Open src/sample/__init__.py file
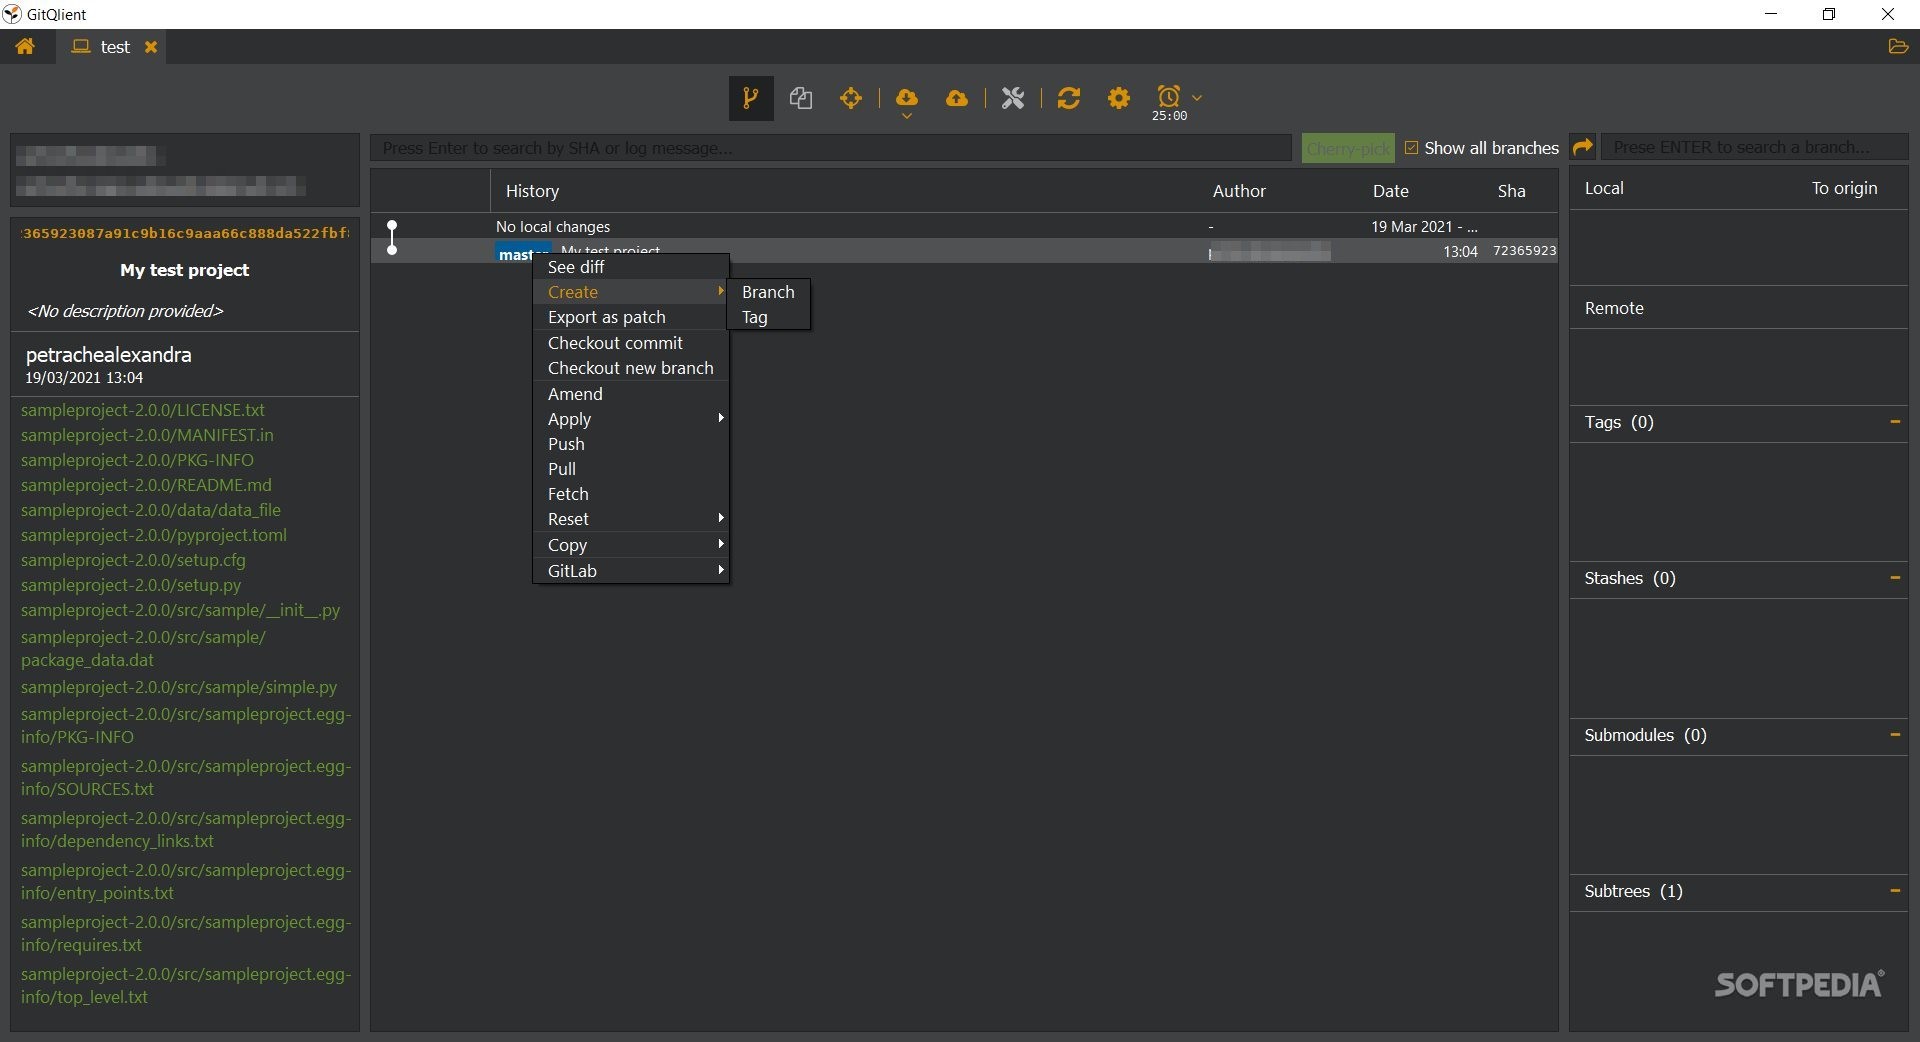This screenshot has width=1920, height=1042. coord(180,610)
